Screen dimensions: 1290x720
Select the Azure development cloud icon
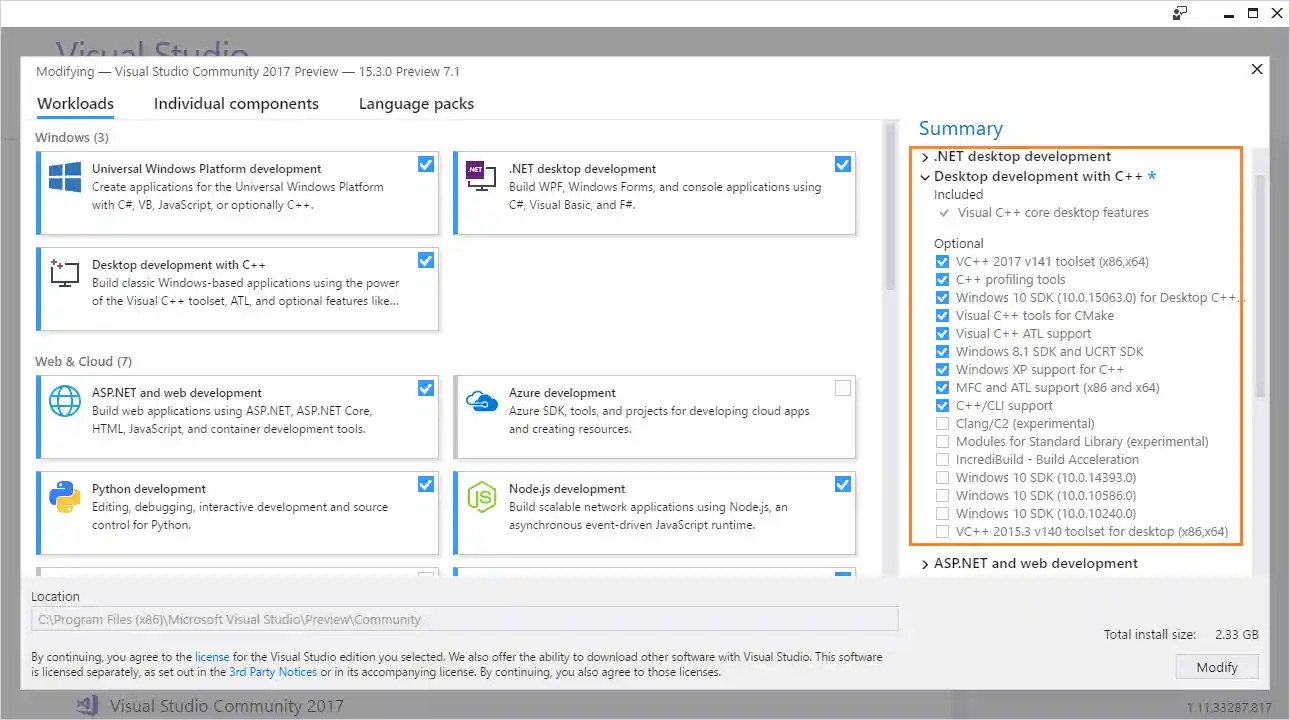481,400
